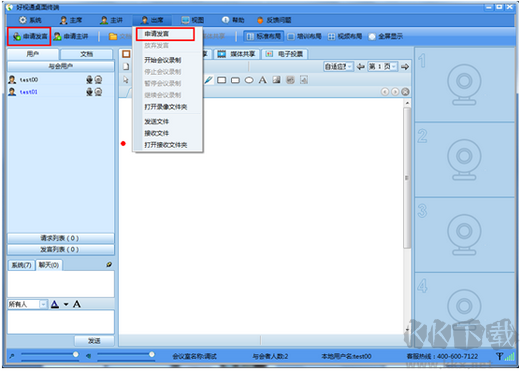Click inside the chat message input box

[x=61, y=322]
